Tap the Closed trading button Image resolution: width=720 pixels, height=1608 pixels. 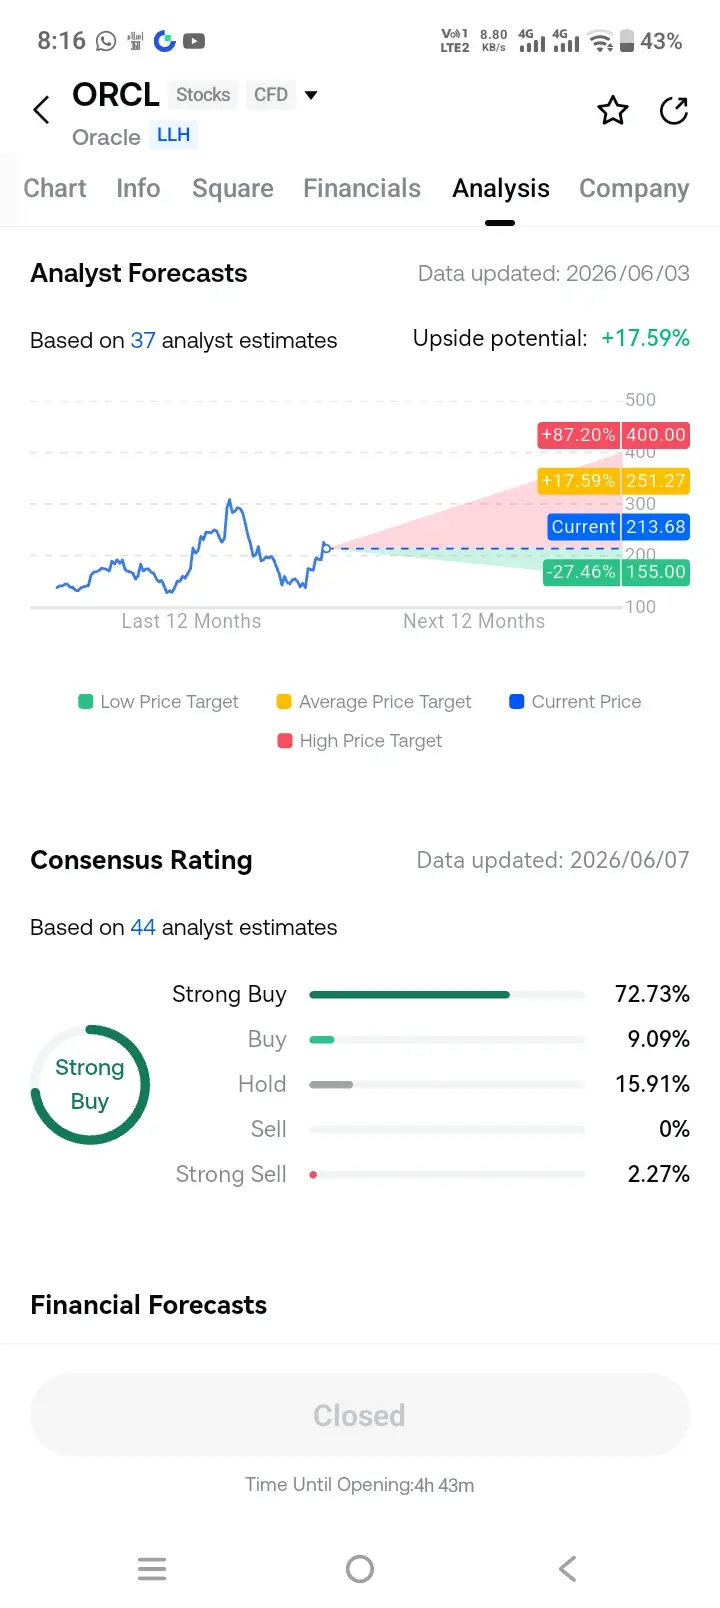point(360,1415)
